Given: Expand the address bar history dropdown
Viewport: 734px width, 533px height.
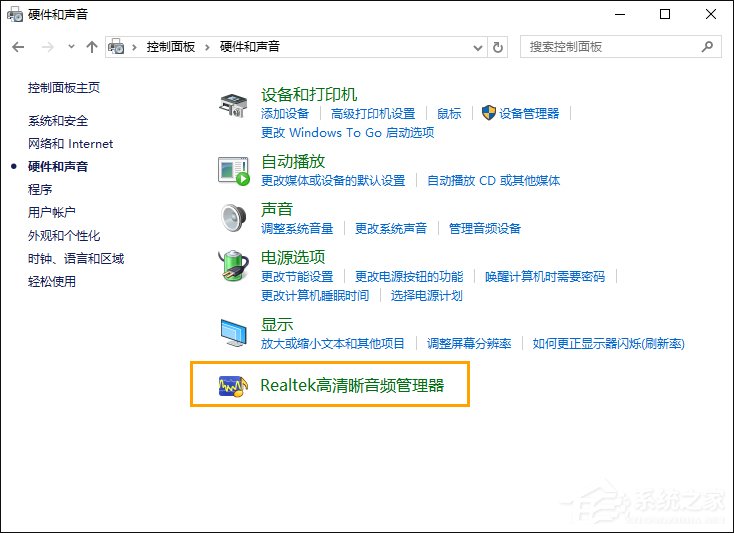Looking at the screenshot, I should (476, 47).
